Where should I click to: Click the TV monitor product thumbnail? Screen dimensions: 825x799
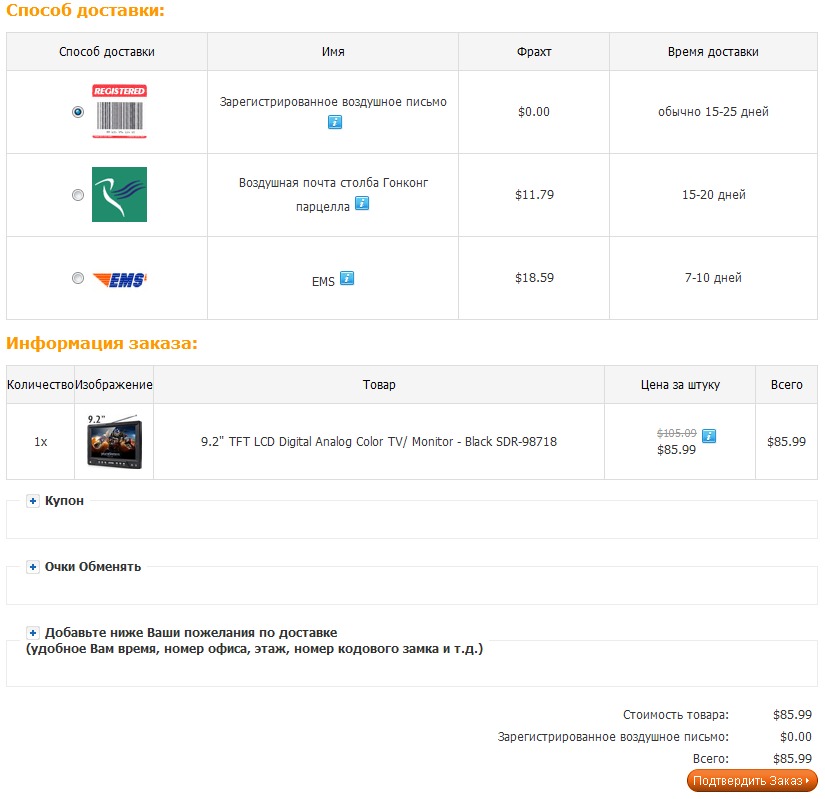(x=114, y=441)
